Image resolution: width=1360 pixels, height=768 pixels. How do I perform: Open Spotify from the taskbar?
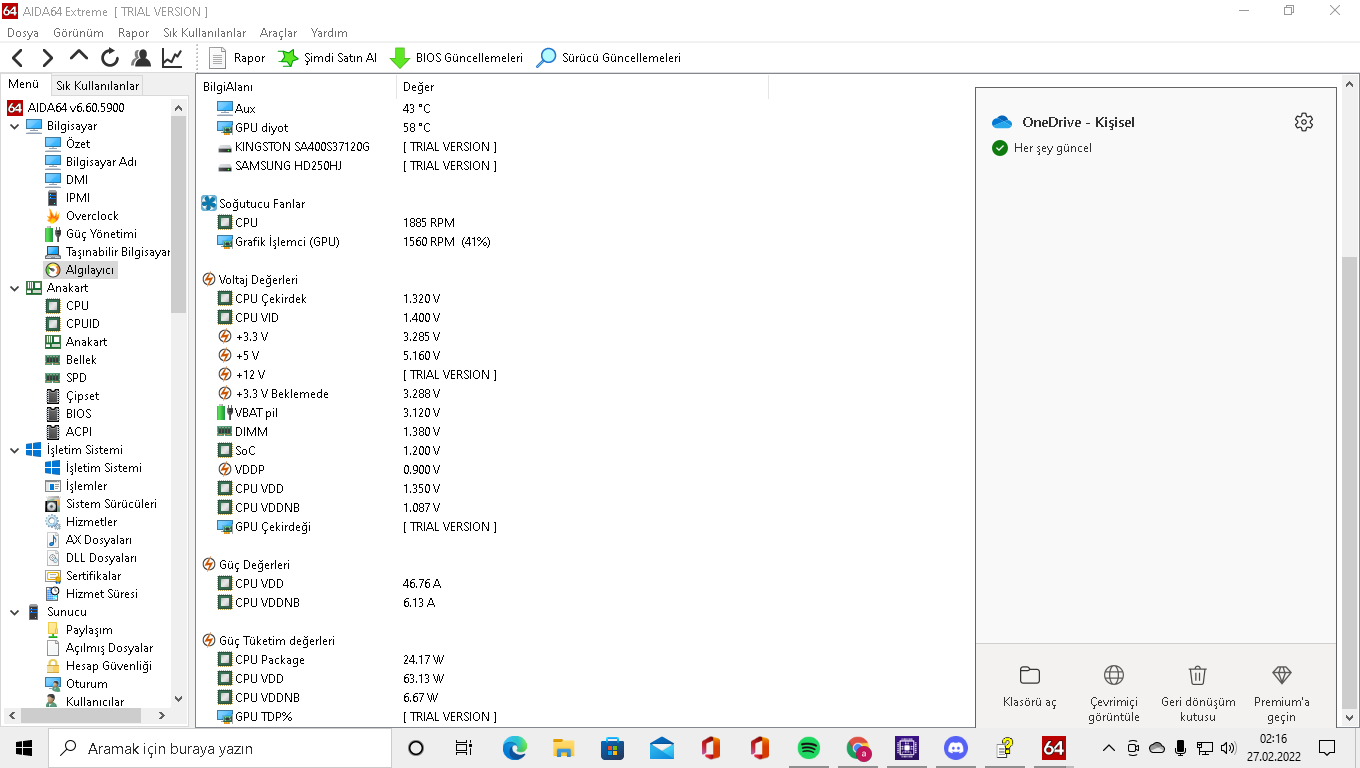(x=809, y=748)
